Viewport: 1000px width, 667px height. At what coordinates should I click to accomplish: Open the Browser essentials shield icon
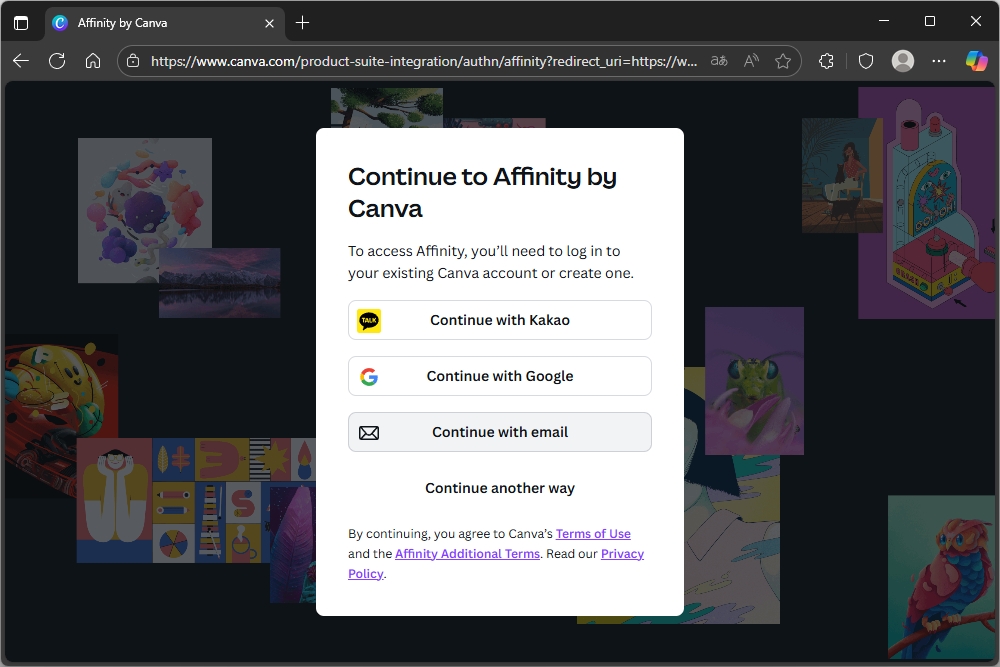(x=865, y=61)
